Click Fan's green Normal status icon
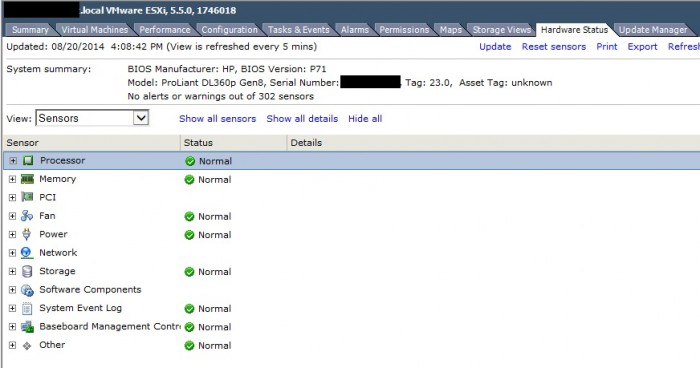Screen dimensions: 700x368 tap(189, 217)
